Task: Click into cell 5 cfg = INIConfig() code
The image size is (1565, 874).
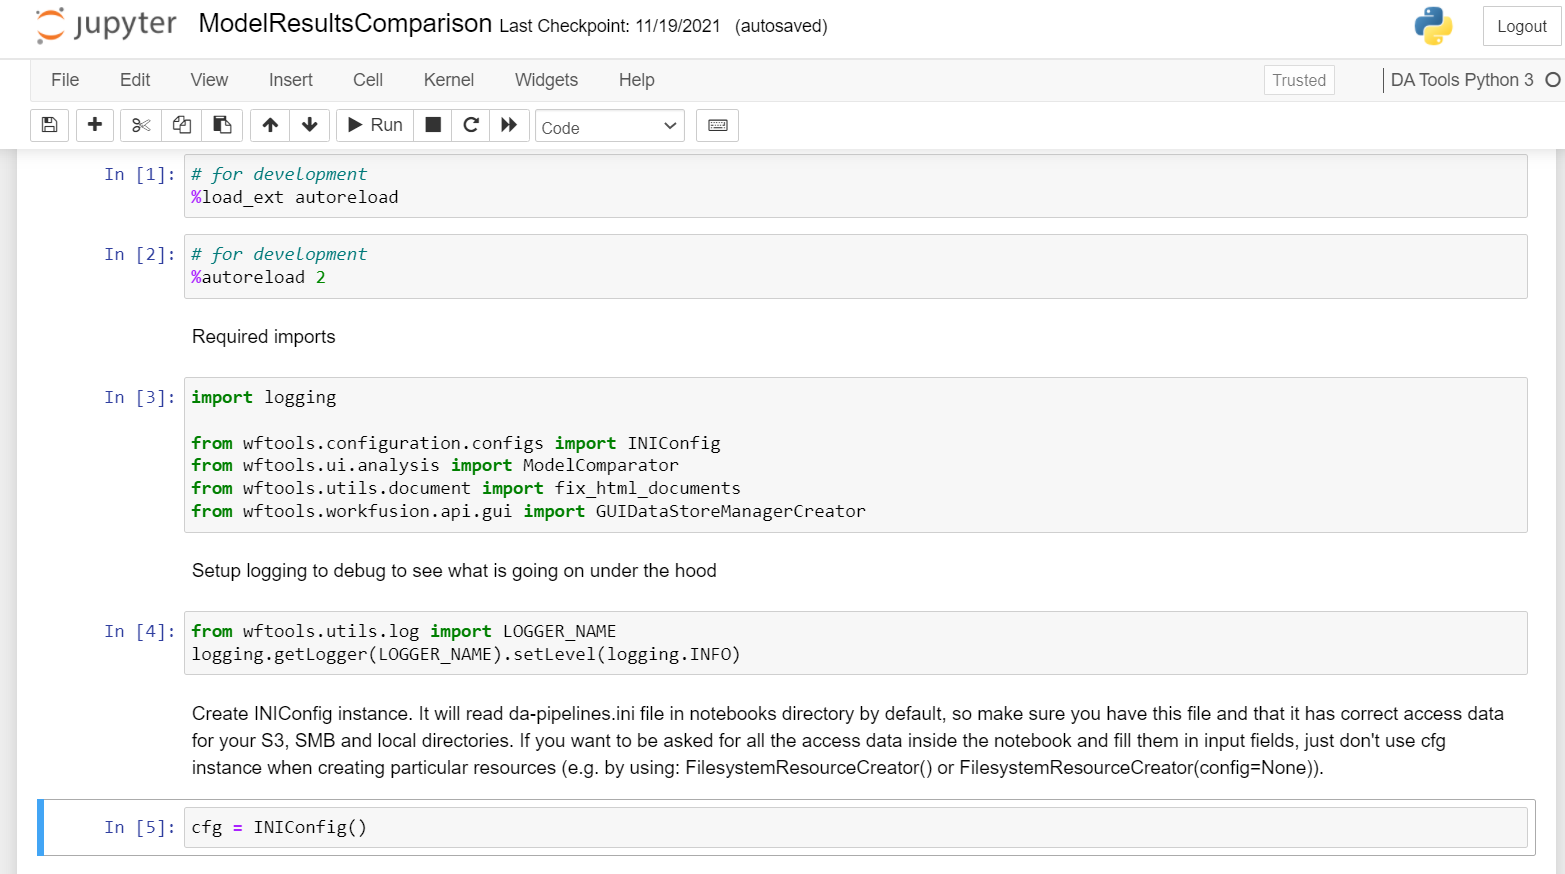Action: point(855,827)
